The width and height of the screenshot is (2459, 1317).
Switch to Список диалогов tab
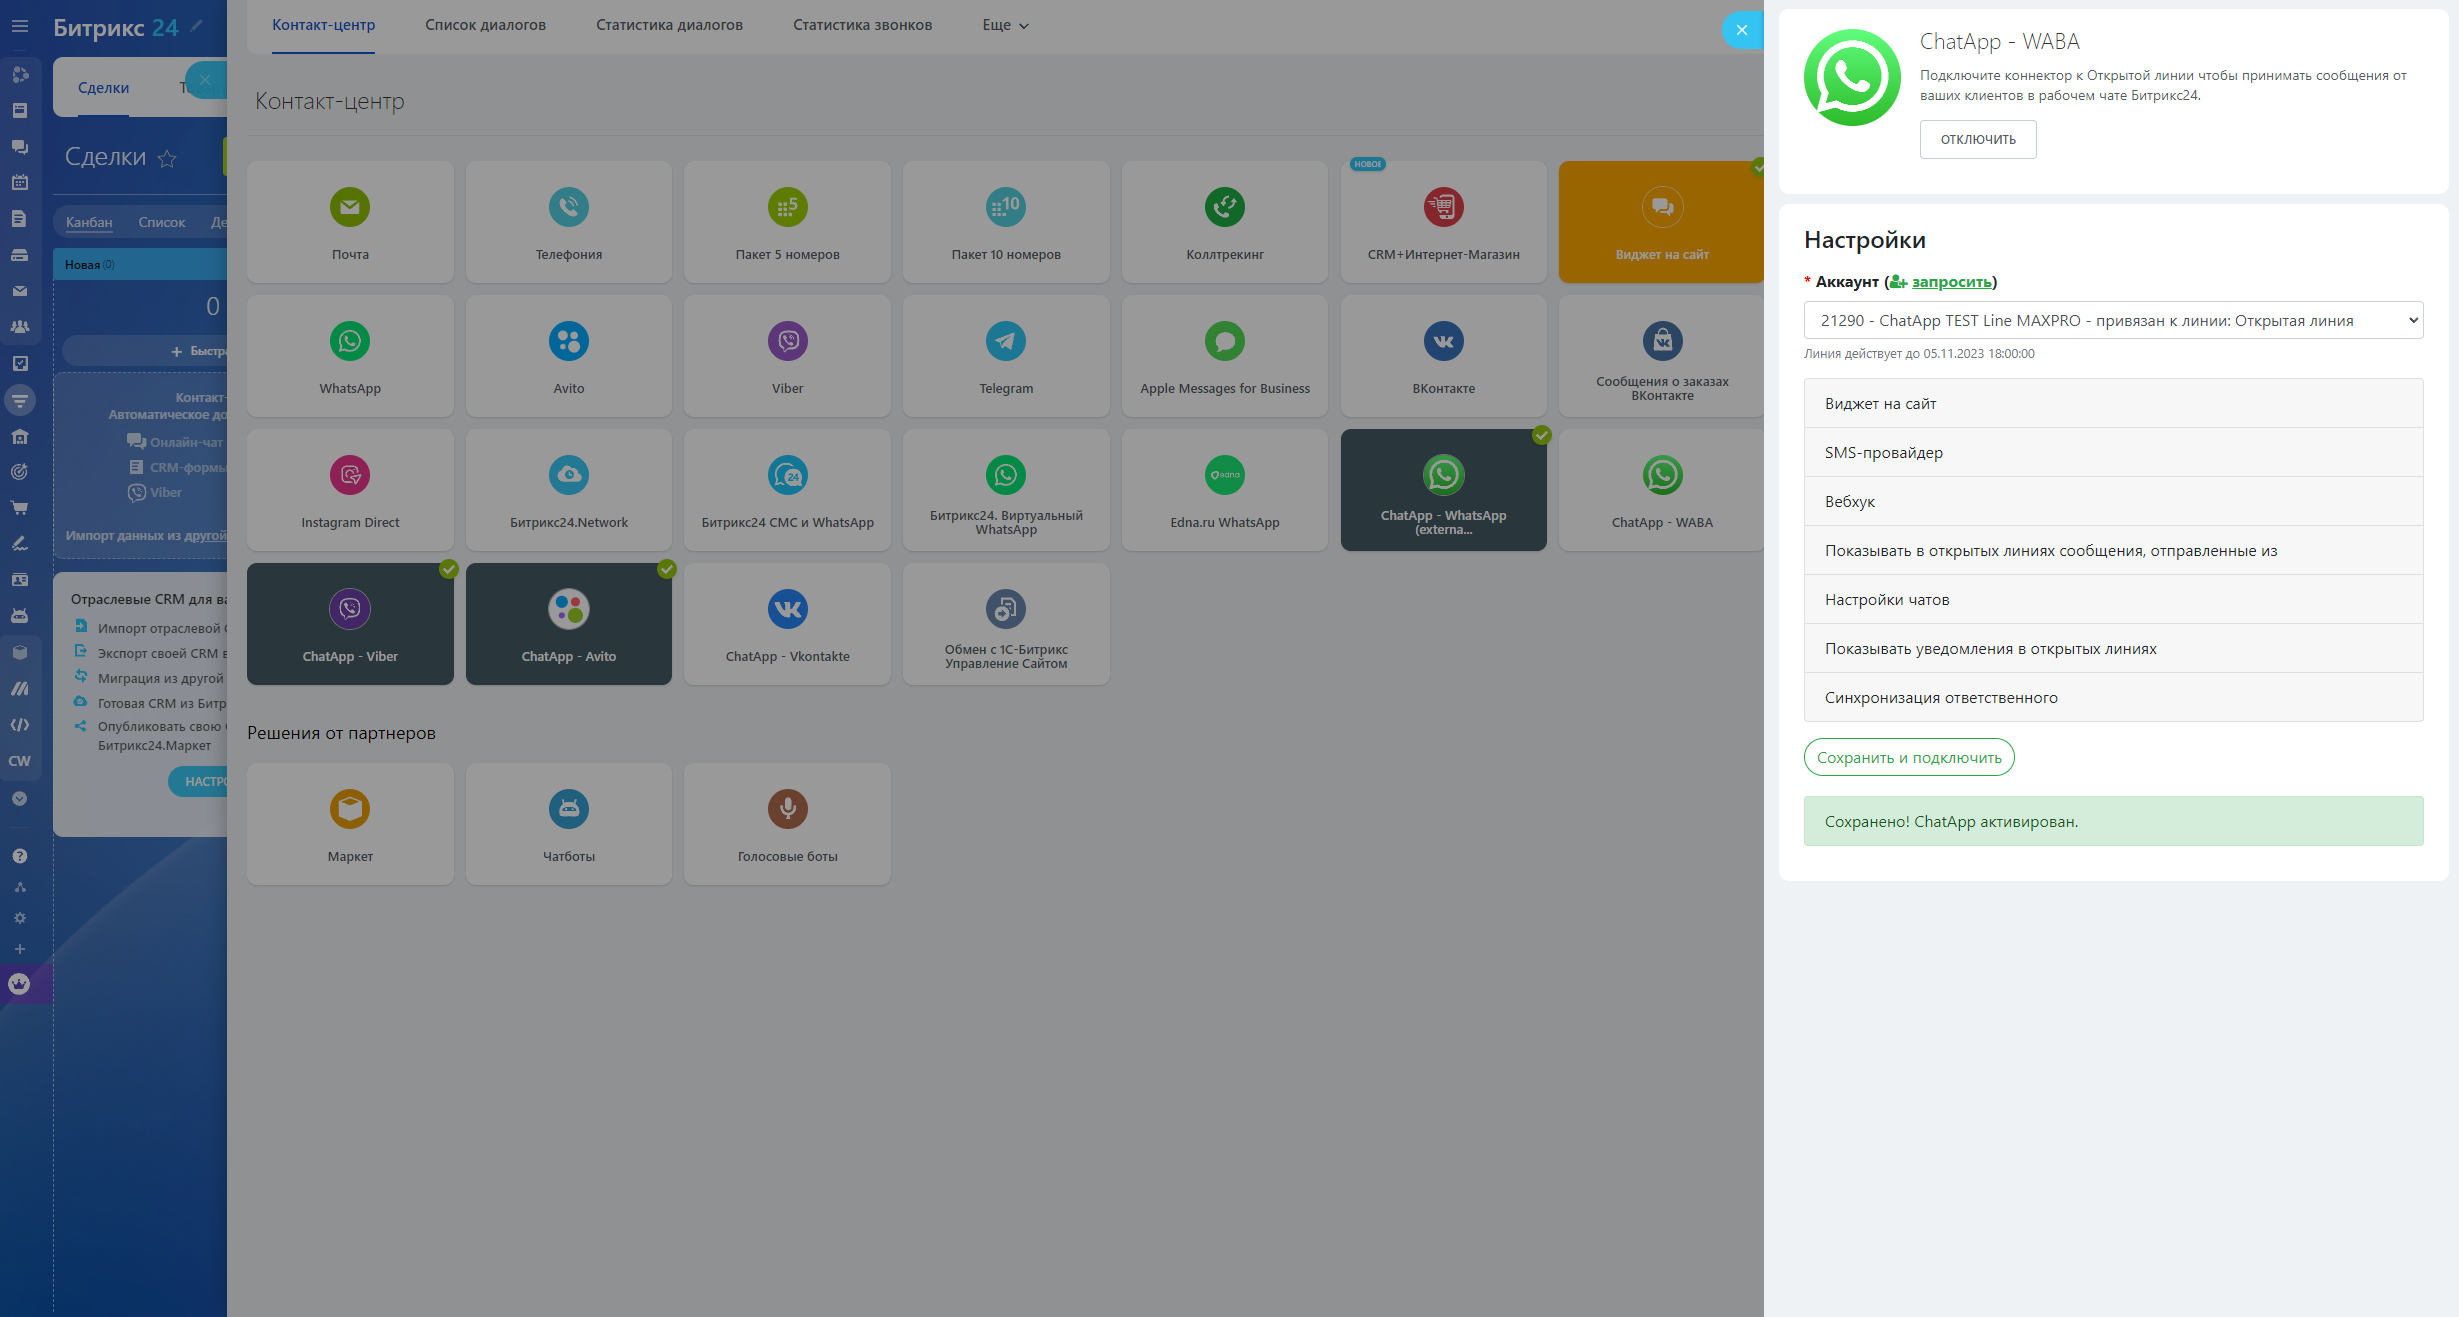tap(485, 25)
